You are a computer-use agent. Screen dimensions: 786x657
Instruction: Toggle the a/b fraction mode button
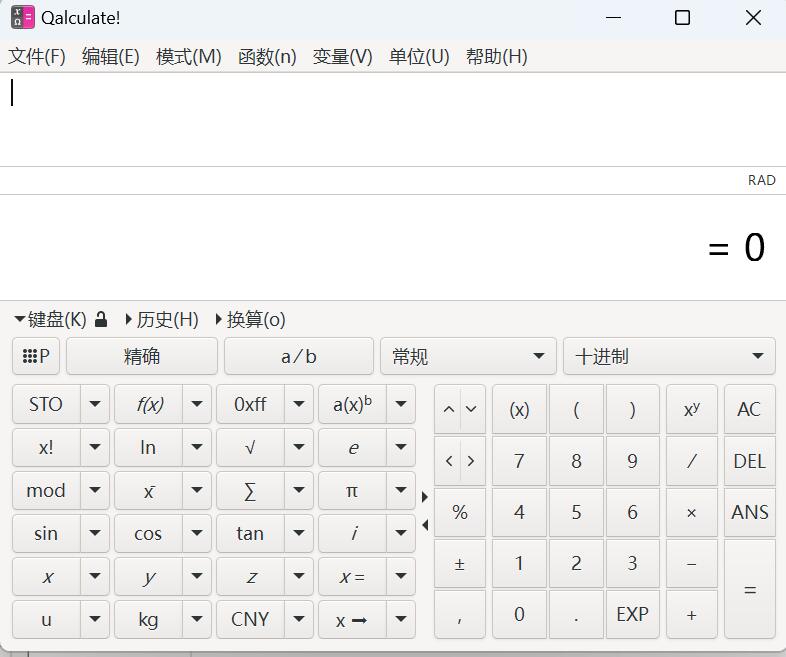click(299, 356)
